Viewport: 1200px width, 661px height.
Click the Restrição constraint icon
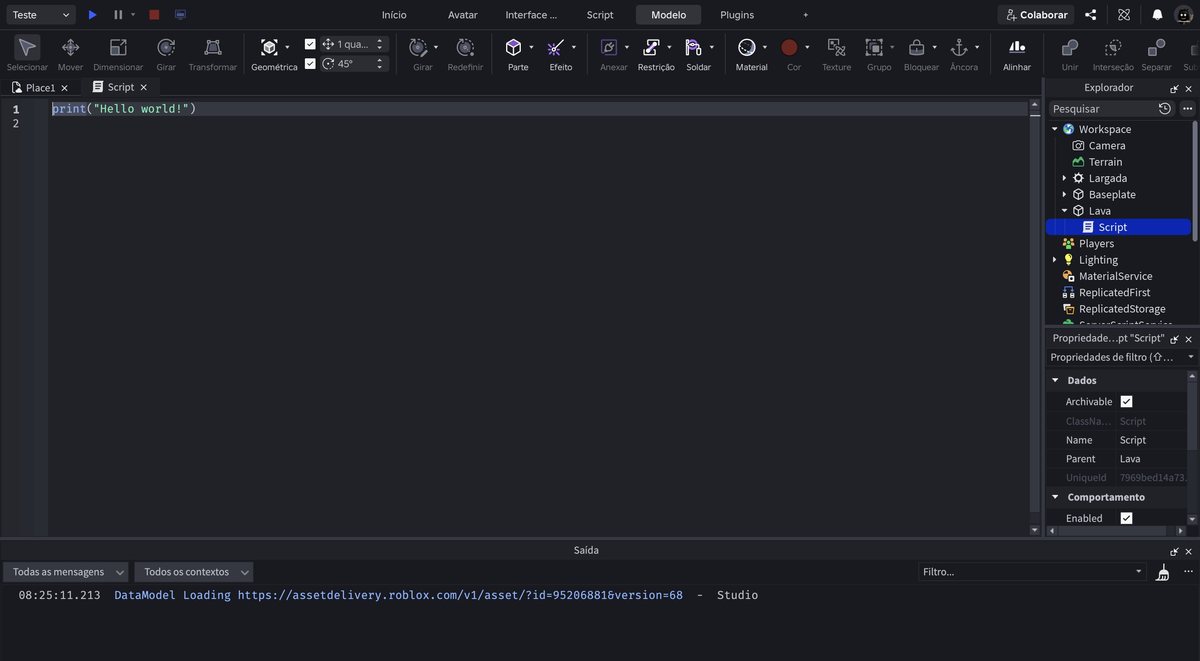click(x=652, y=47)
